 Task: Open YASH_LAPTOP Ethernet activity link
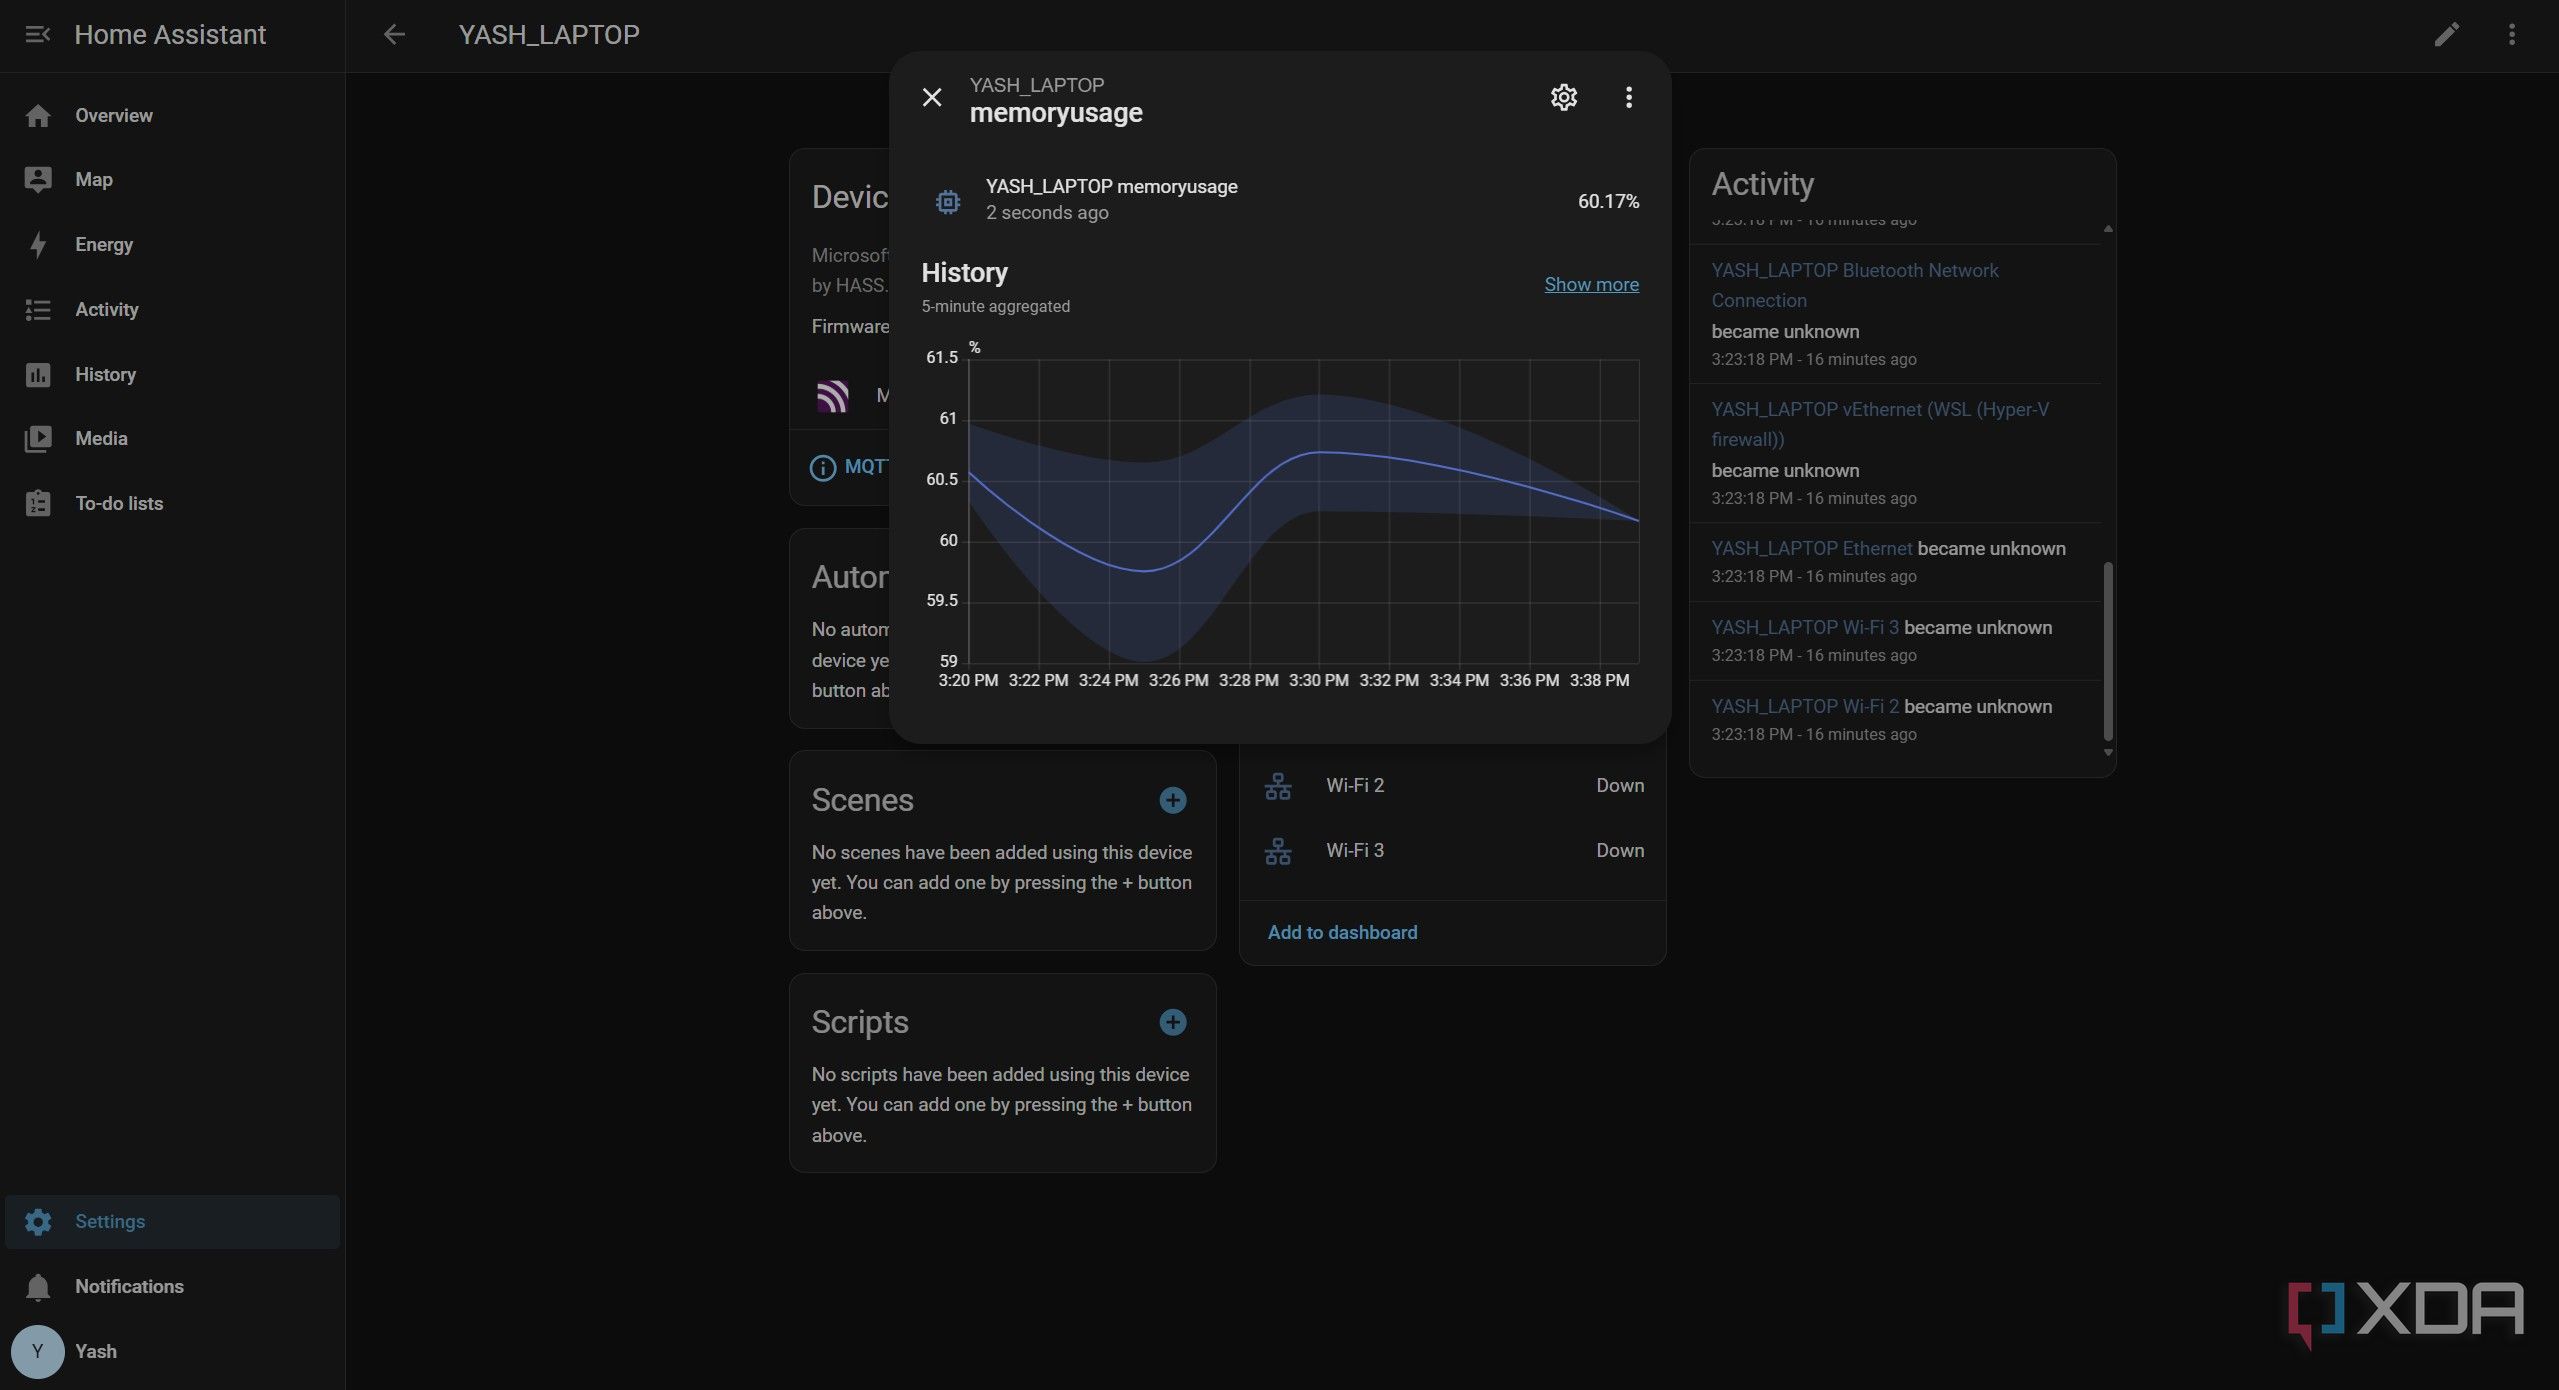(1811, 549)
